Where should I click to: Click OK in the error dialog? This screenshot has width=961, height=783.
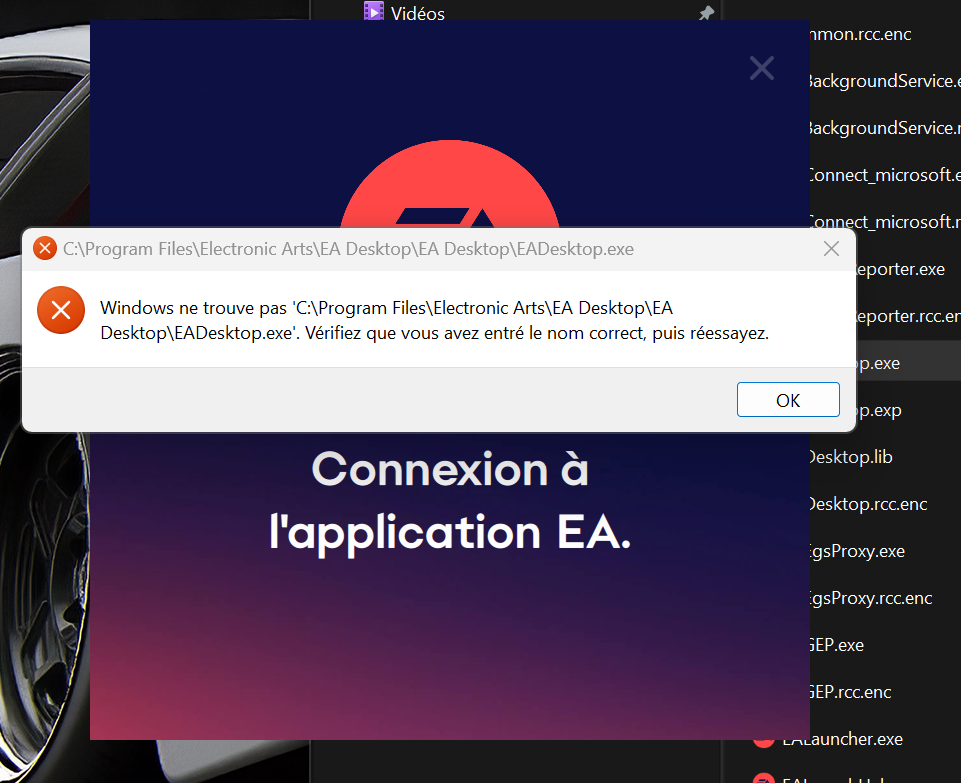coord(787,400)
